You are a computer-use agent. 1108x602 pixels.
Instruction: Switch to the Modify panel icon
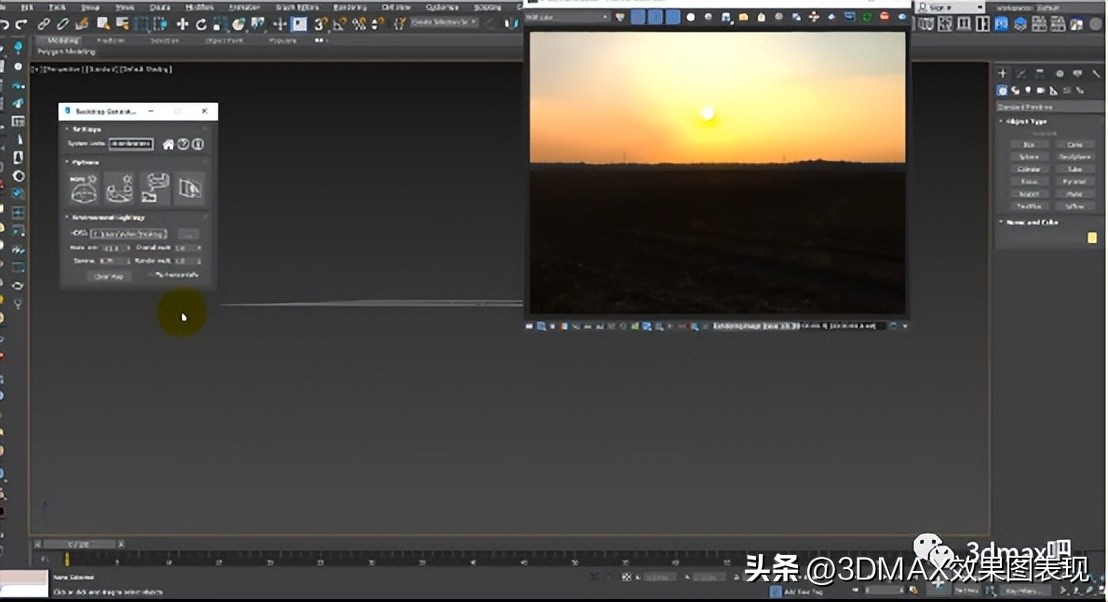point(1019,72)
